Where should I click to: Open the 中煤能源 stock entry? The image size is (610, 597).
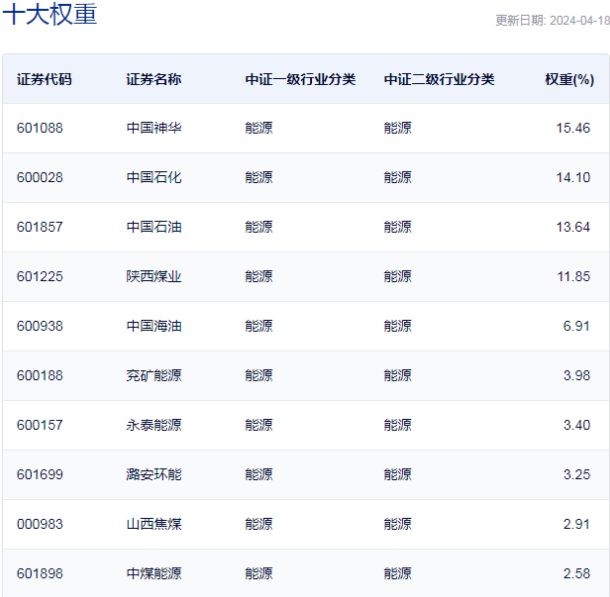tap(154, 573)
